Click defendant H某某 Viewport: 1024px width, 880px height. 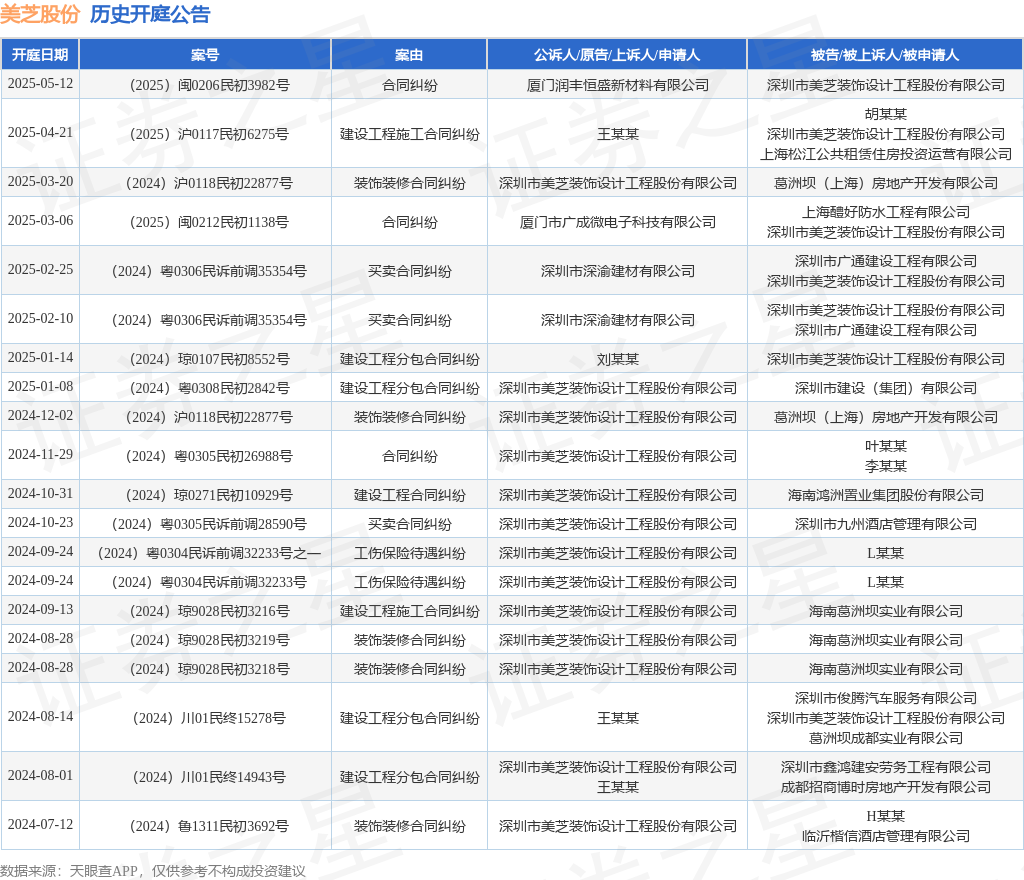tap(886, 816)
